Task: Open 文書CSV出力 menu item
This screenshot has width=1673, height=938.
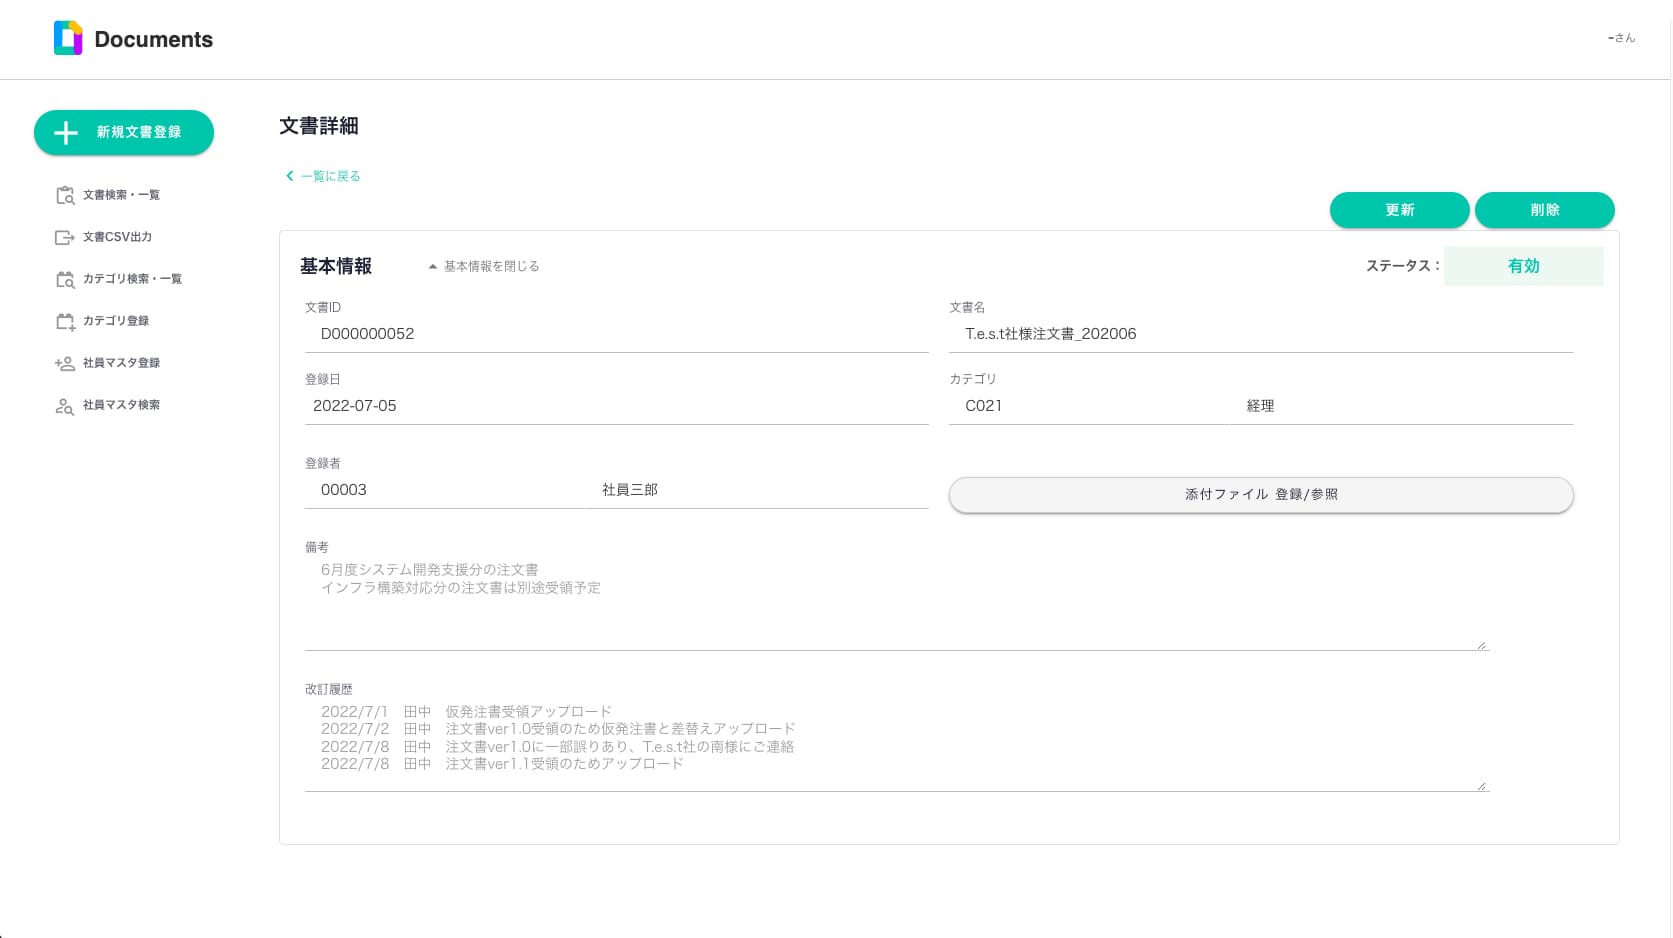Action: (117, 237)
